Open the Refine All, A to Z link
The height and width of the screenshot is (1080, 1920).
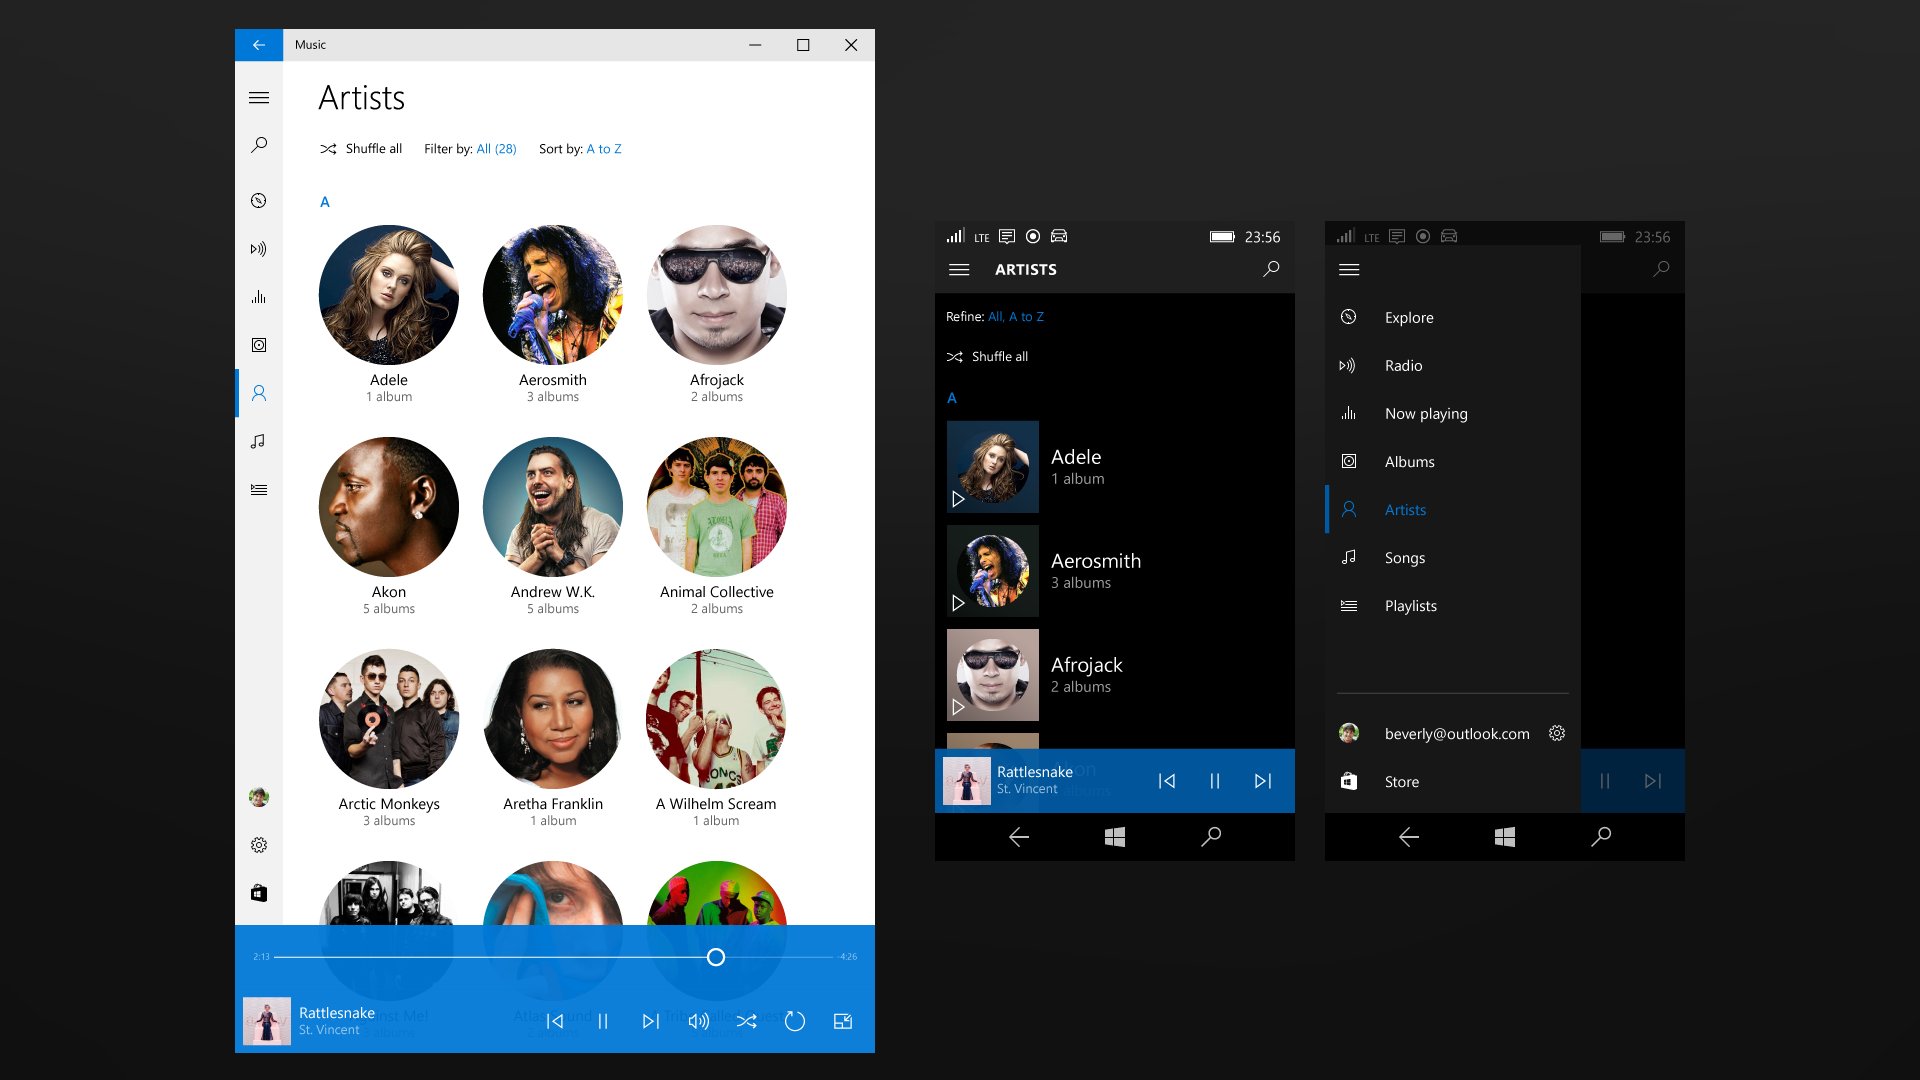tap(1015, 316)
